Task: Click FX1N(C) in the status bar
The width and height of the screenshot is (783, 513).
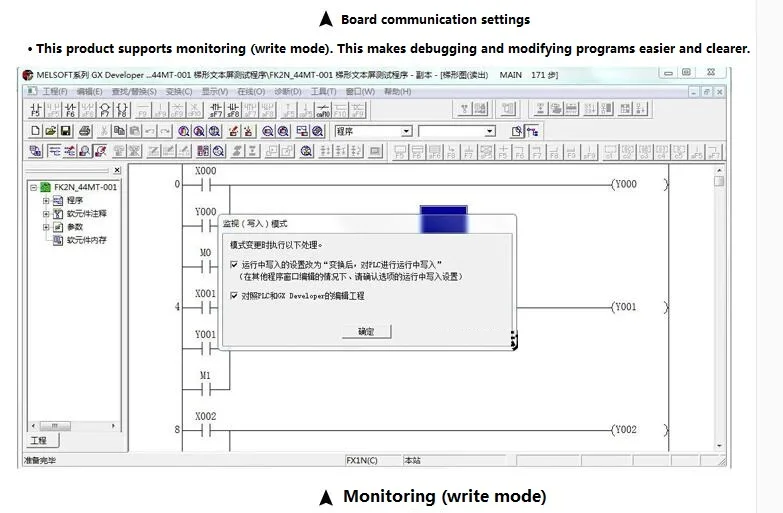Action: click(362, 460)
